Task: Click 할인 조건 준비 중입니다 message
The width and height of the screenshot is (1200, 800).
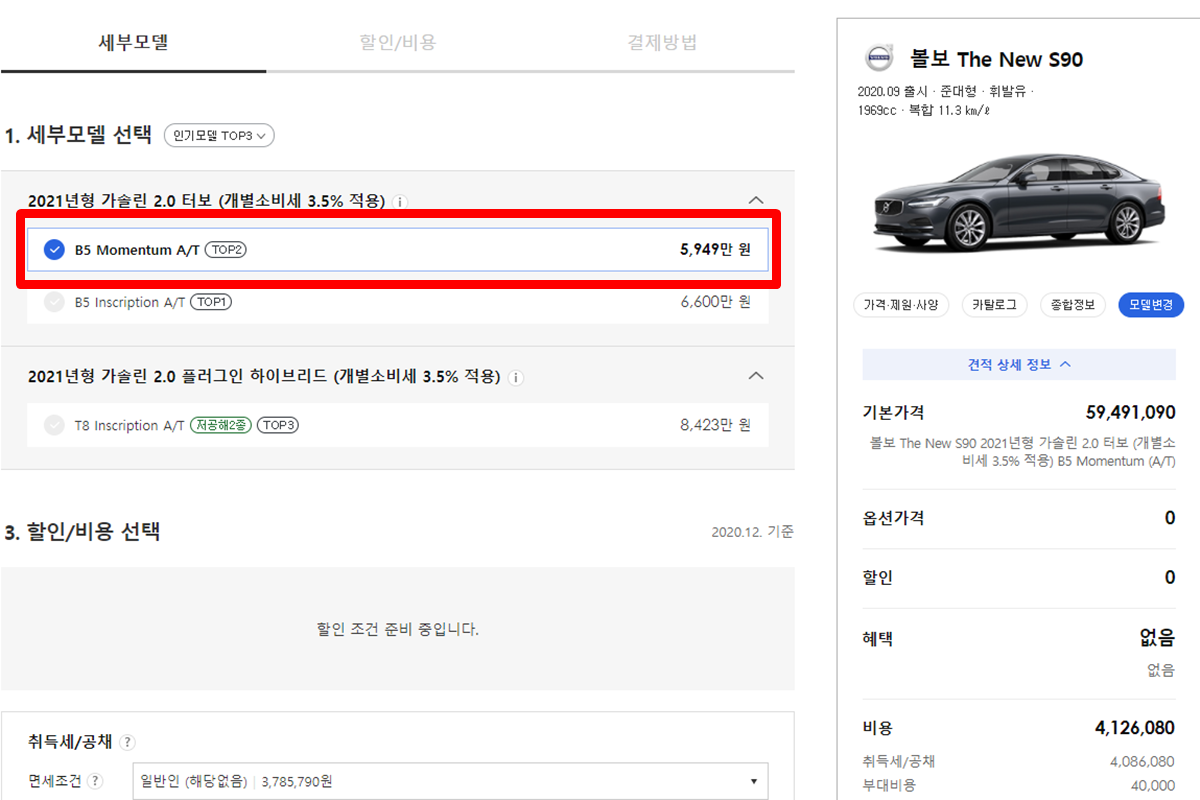Action: click(398, 629)
